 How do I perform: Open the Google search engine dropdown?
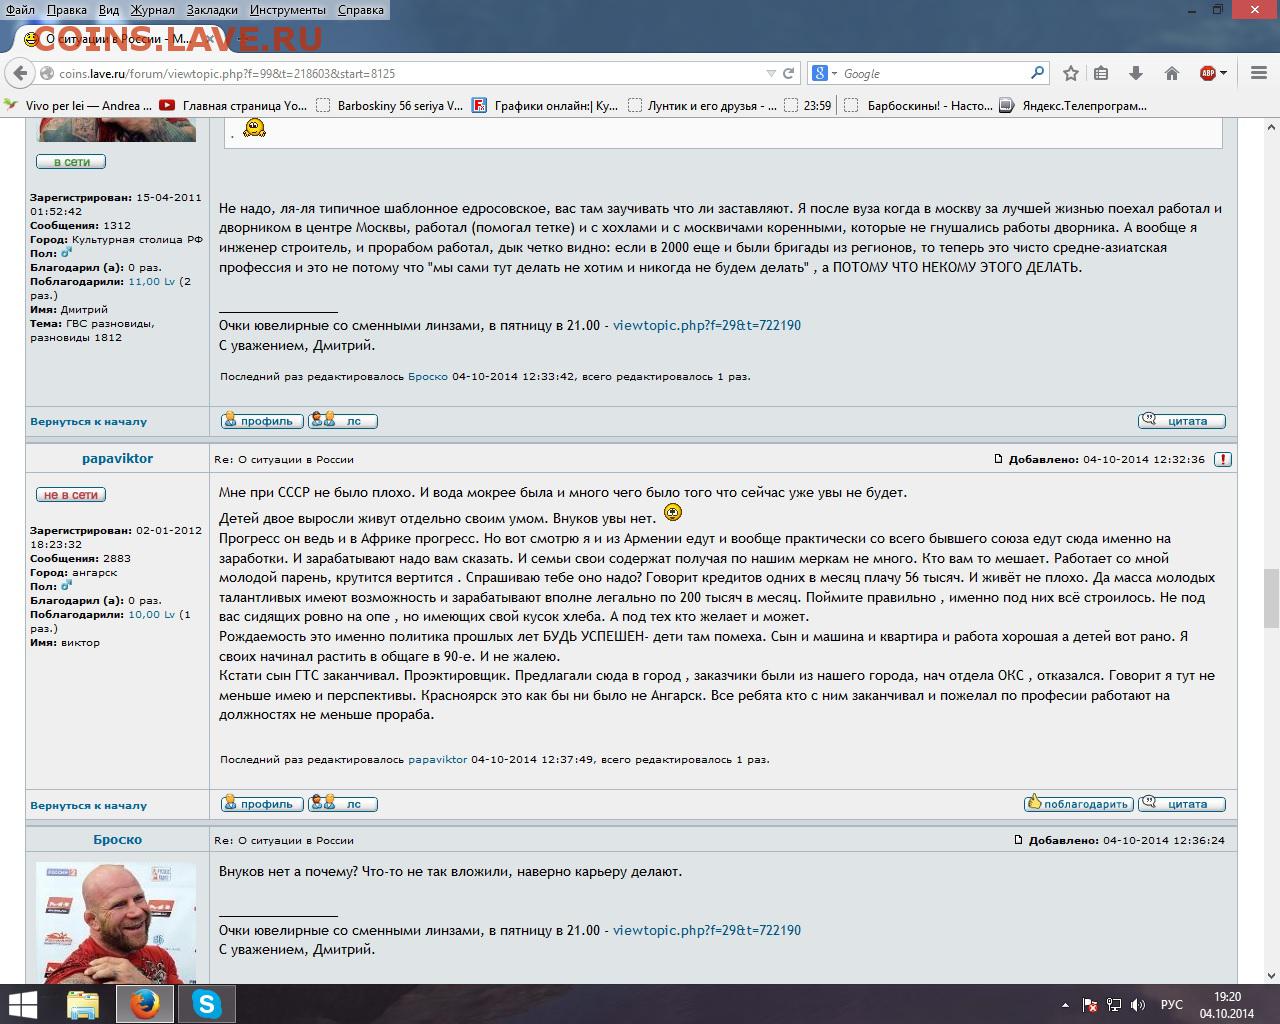click(823, 73)
